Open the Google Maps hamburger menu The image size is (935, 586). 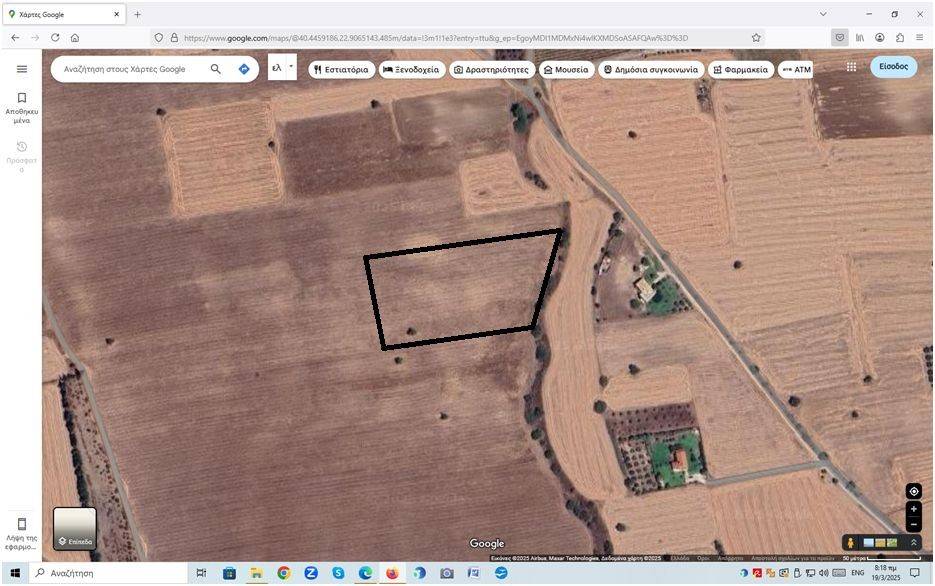click(x=22, y=69)
